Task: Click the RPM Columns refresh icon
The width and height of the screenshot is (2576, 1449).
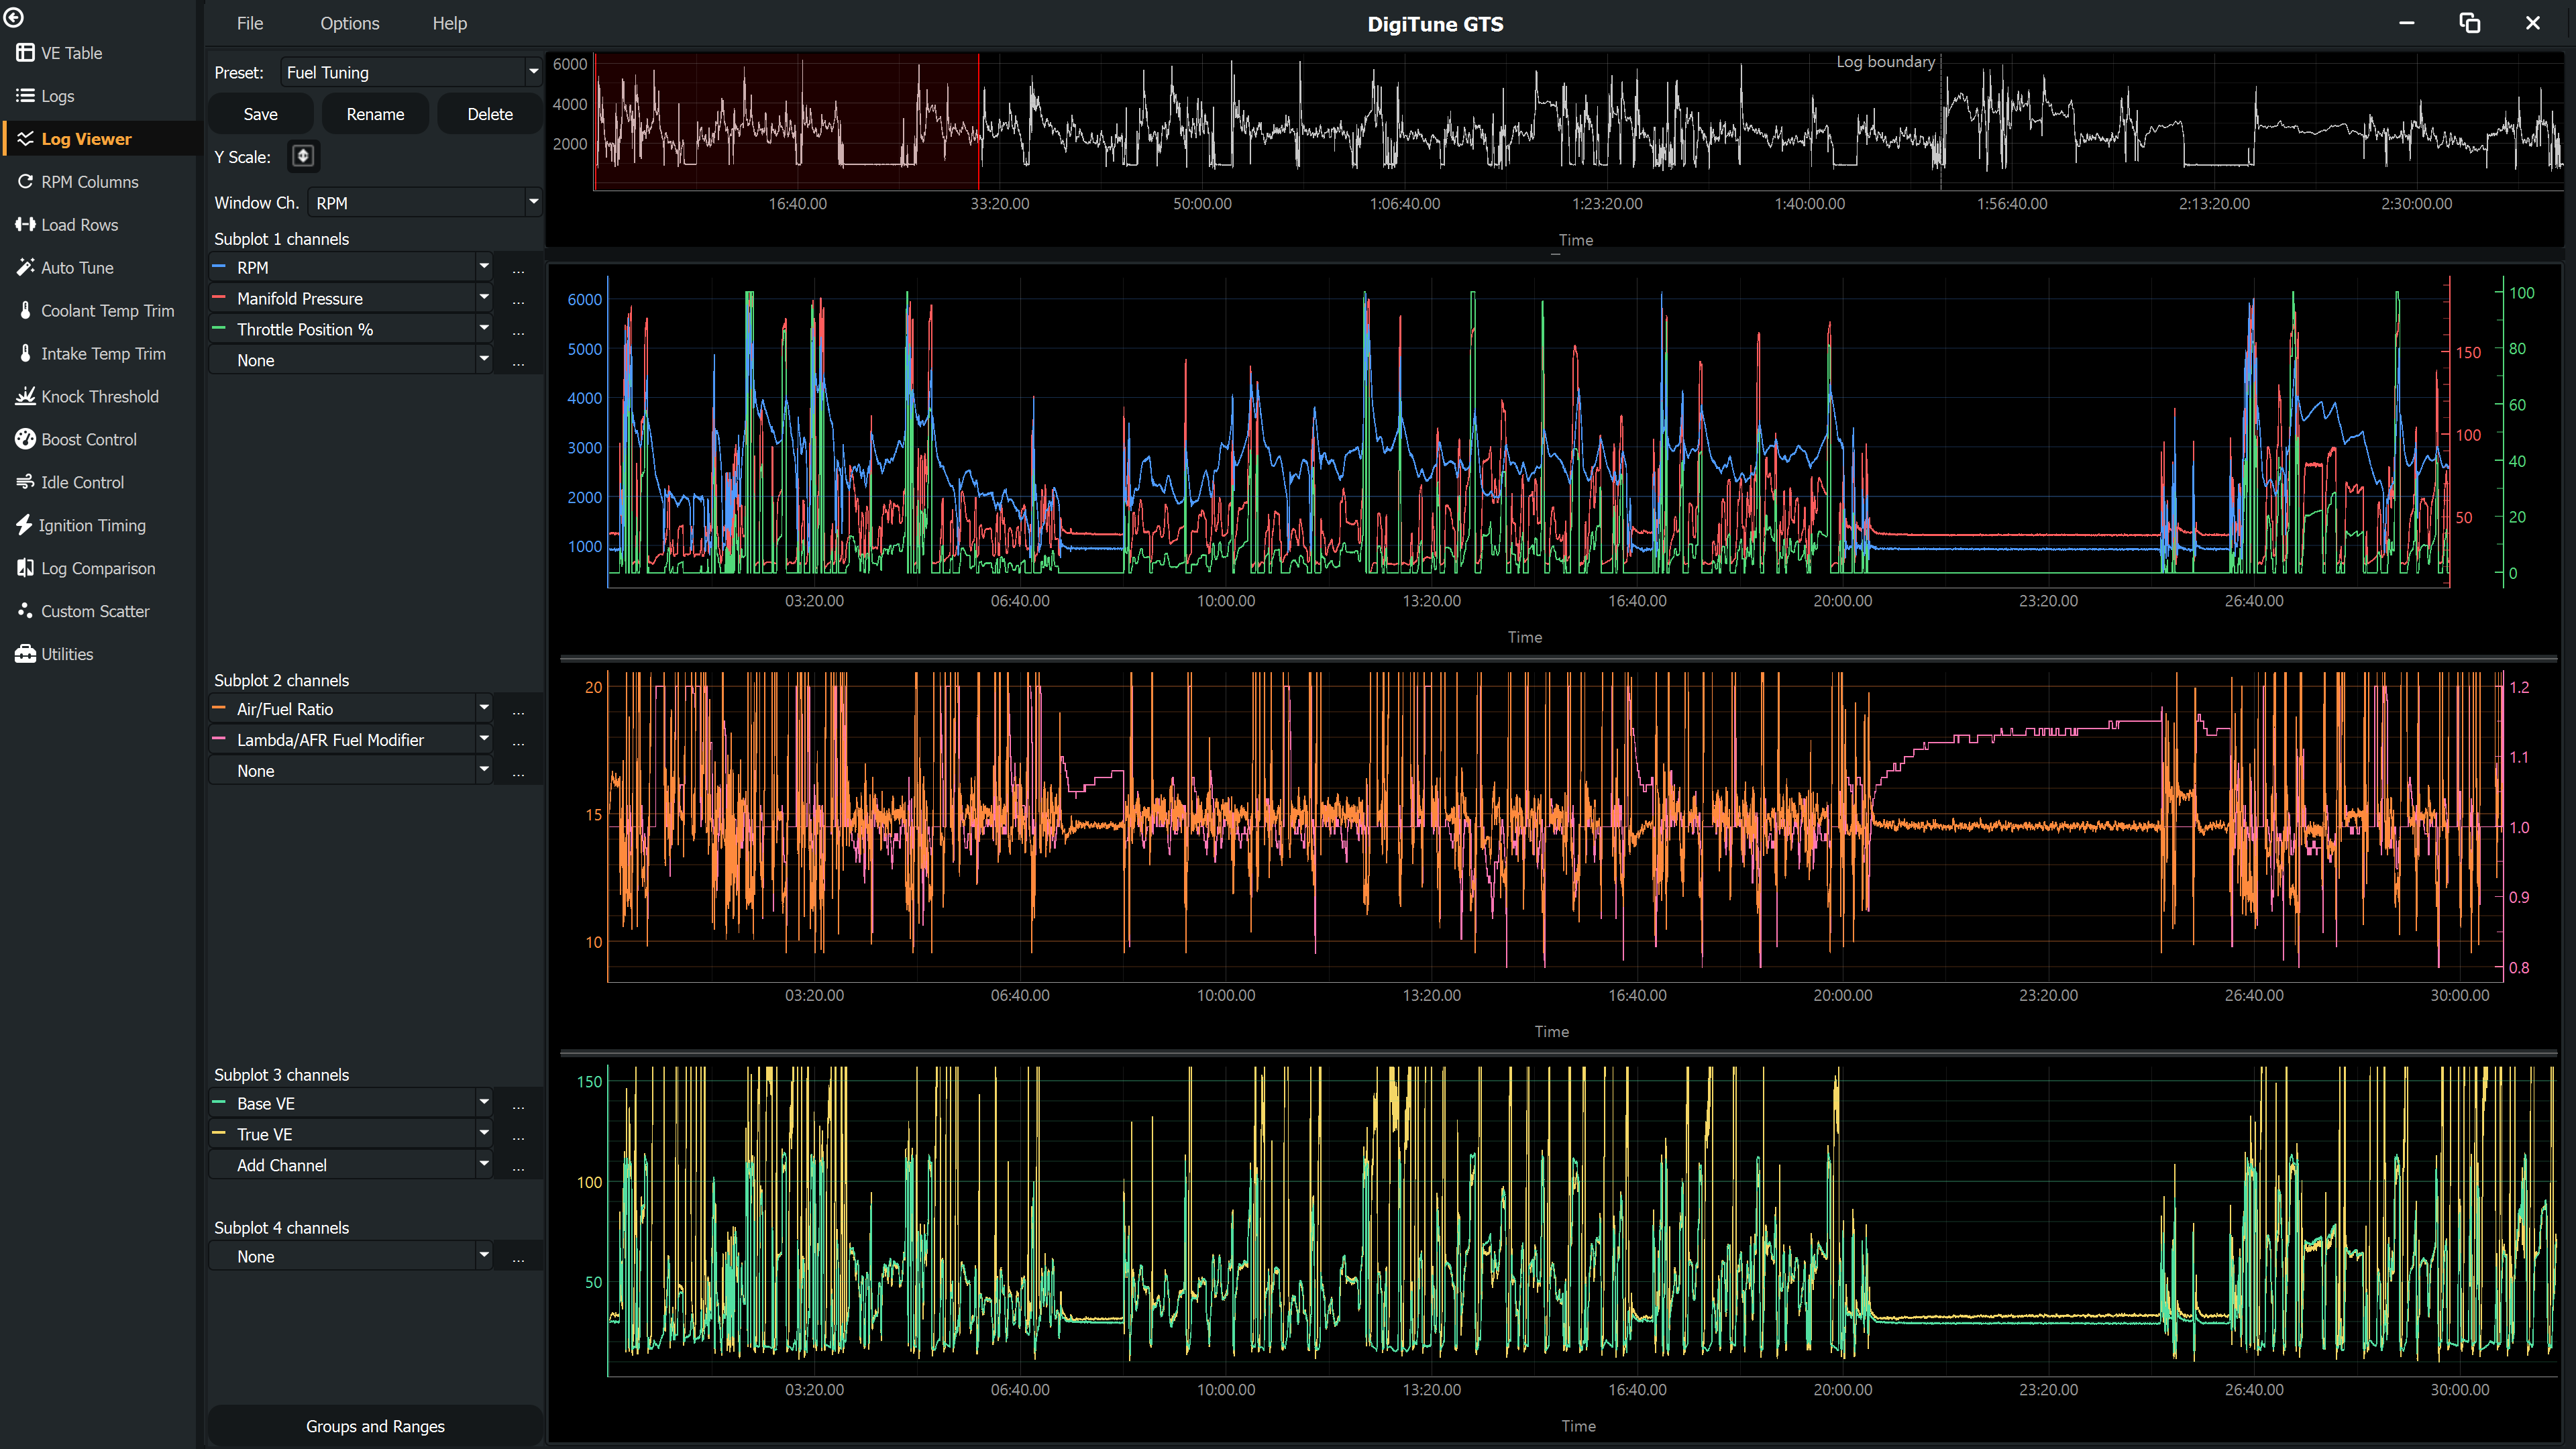Action: 25,182
